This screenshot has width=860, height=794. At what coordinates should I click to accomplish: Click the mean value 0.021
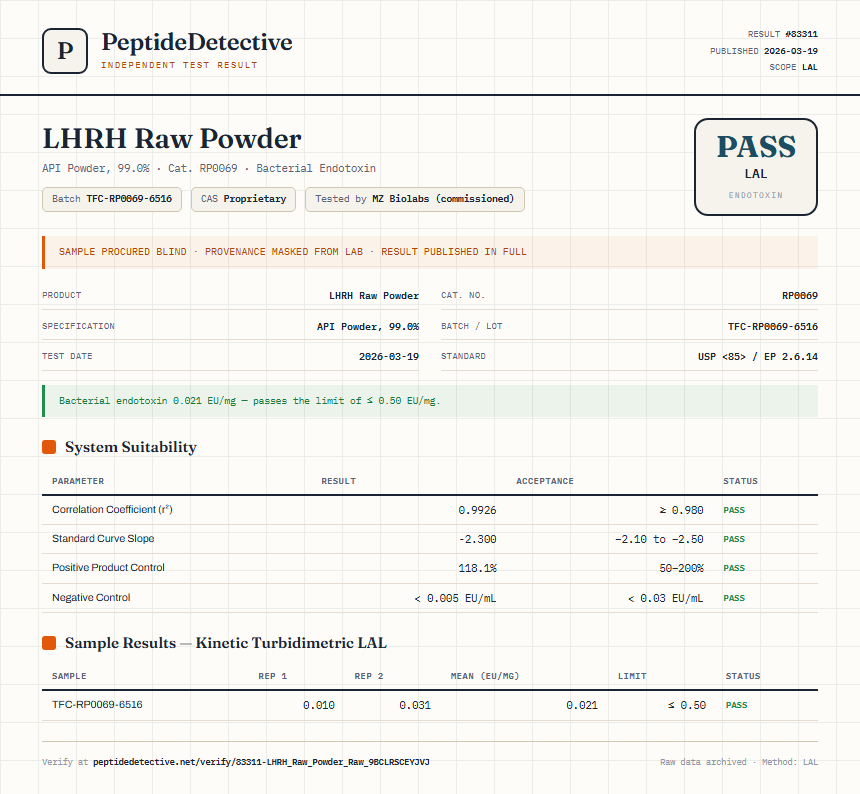(582, 705)
